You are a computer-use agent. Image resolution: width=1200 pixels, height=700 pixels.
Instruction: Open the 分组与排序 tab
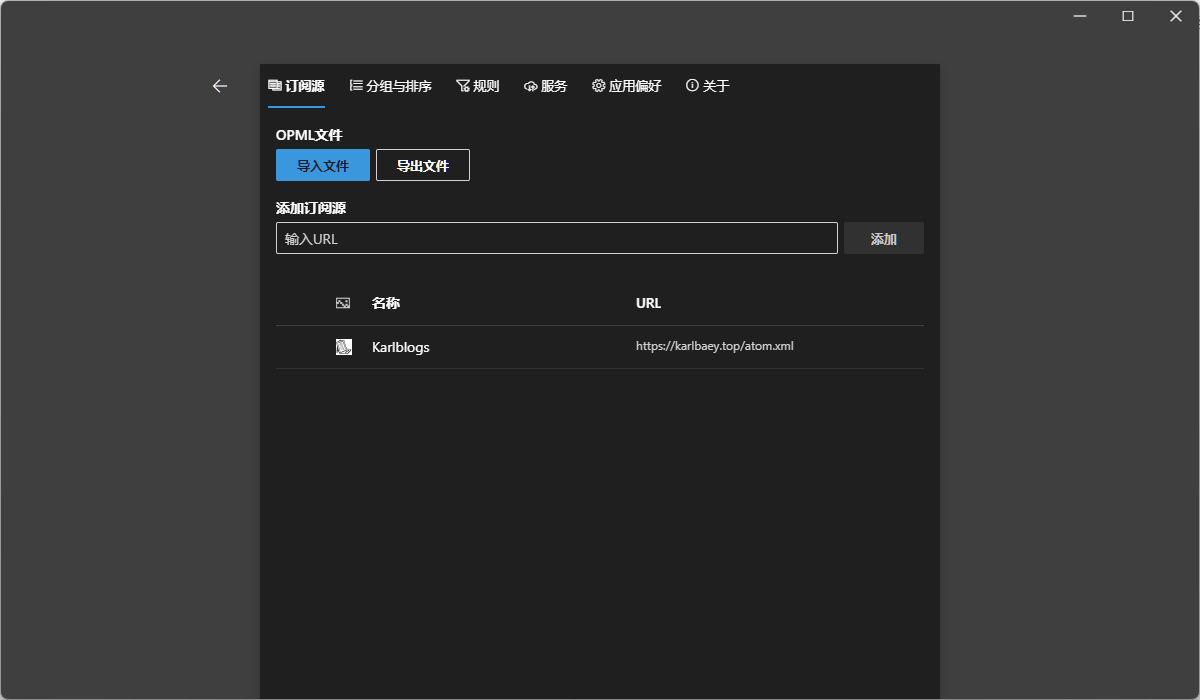pyautogui.click(x=390, y=86)
